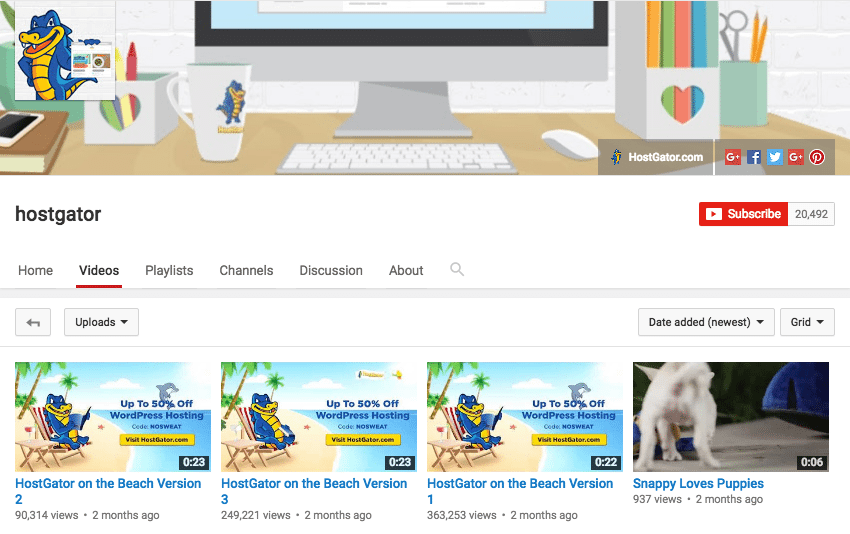Image resolution: width=850 pixels, height=534 pixels.
Task: Click the hostgator channel name heading
Action: (58, 214)
